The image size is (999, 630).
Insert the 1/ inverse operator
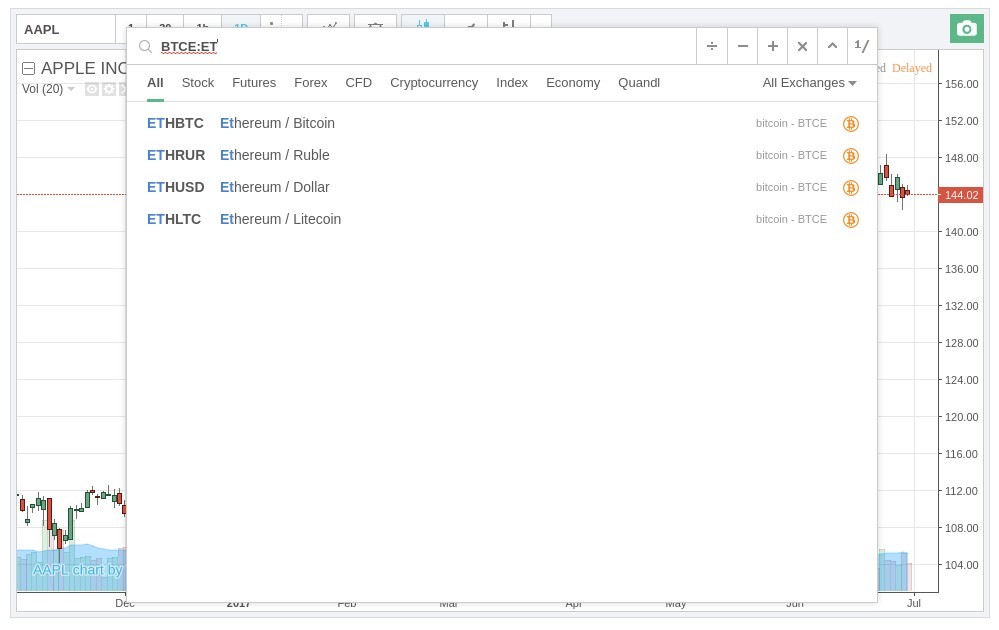point(862,46)
